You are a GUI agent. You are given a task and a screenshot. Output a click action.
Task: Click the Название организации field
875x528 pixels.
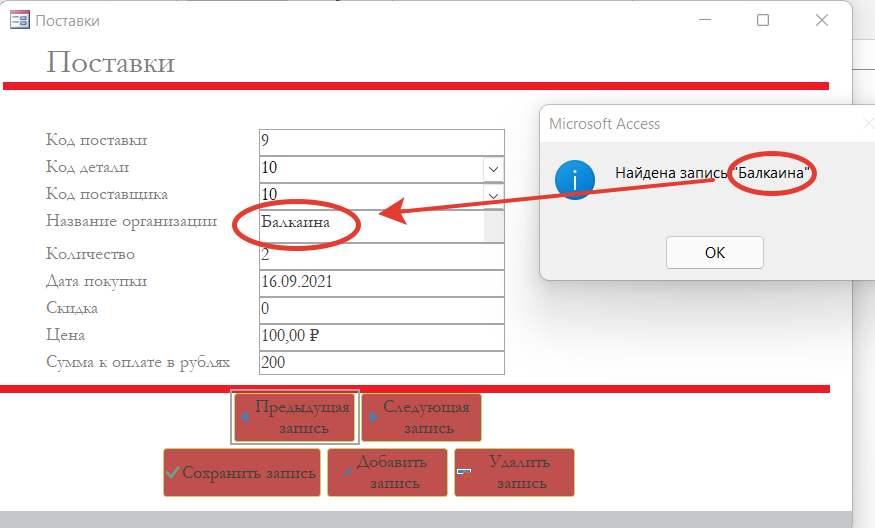coord(382,225)
